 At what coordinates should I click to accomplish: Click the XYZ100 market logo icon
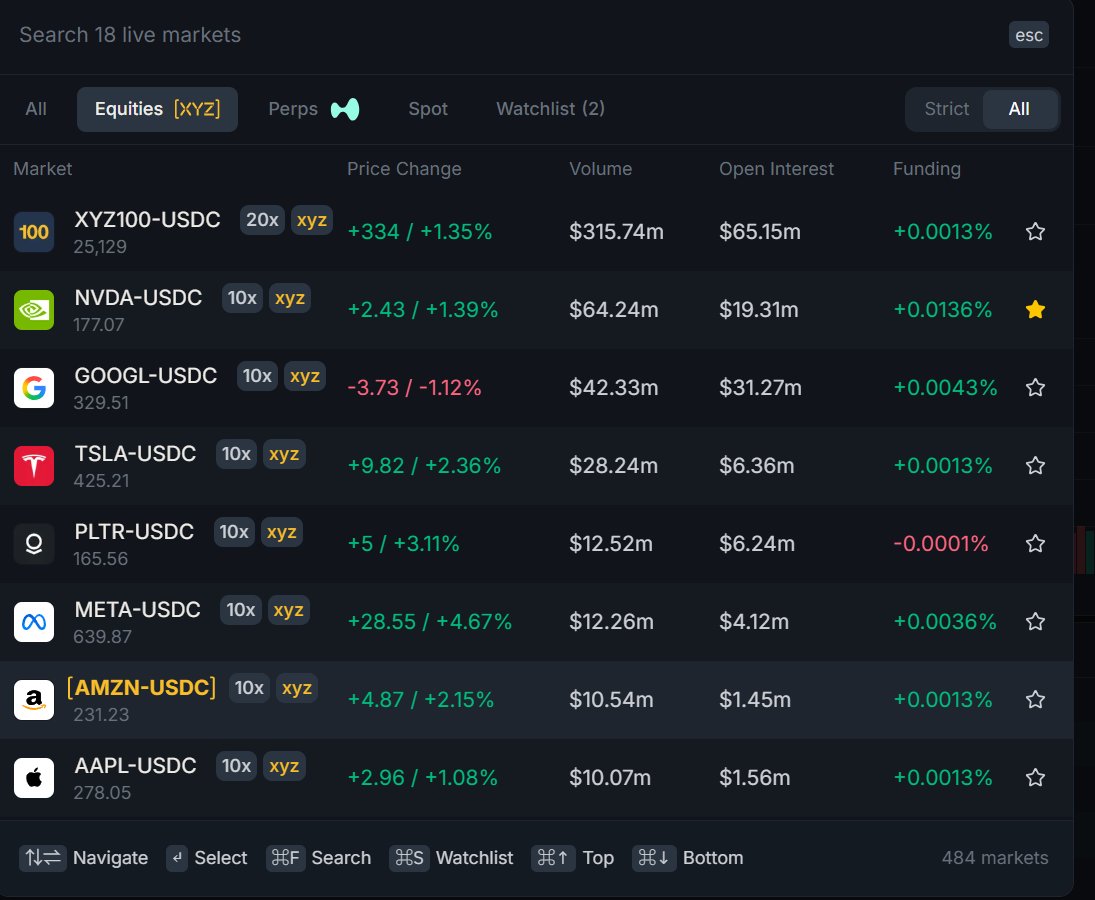pos(34,232)
